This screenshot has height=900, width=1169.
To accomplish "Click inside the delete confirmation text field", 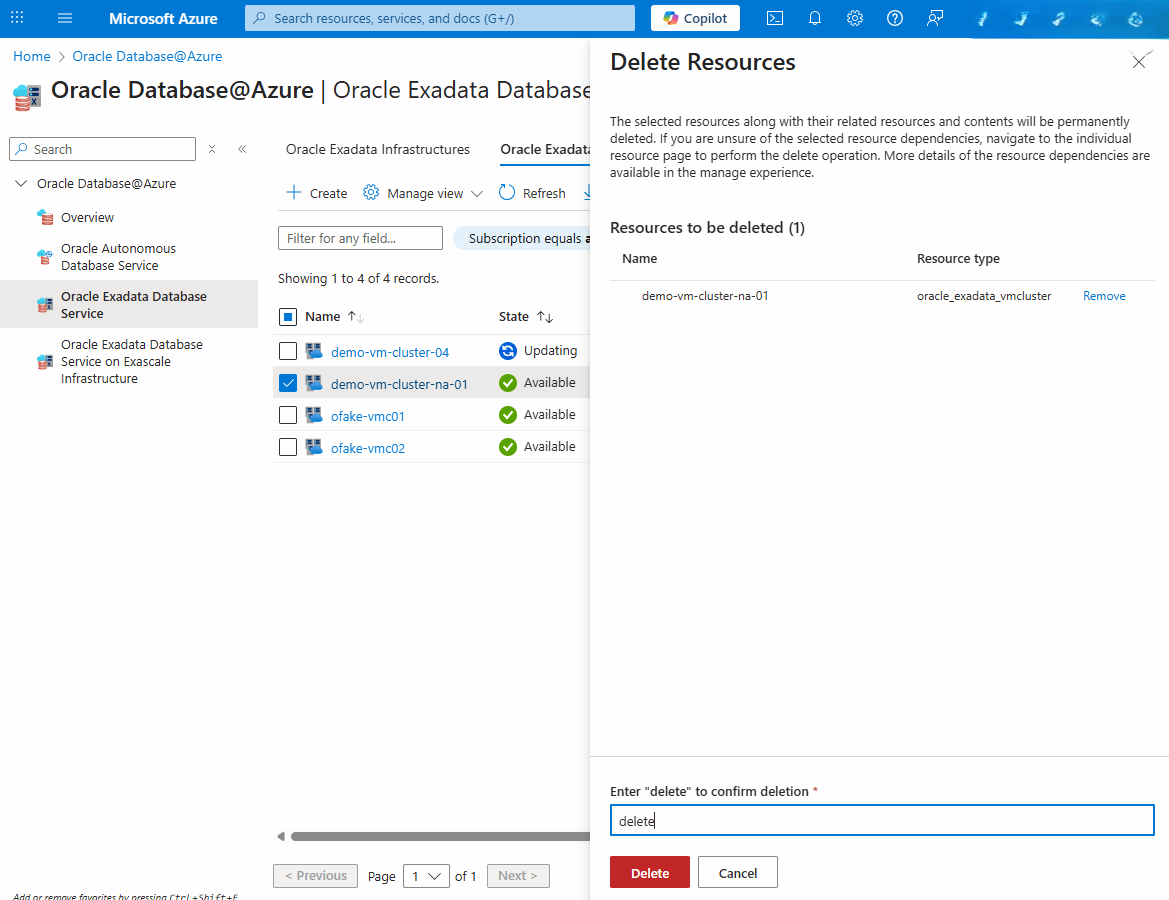I will 882,820.
